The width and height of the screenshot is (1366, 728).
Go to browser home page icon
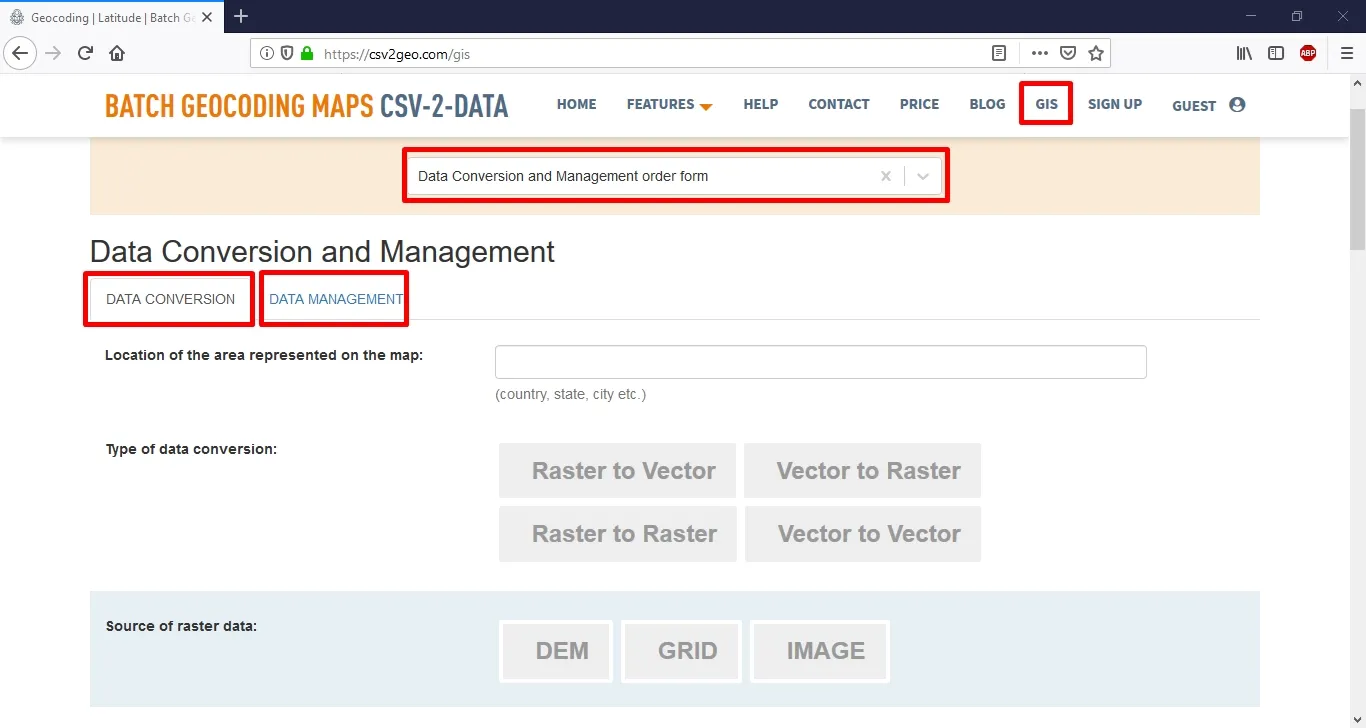[117, 54]
